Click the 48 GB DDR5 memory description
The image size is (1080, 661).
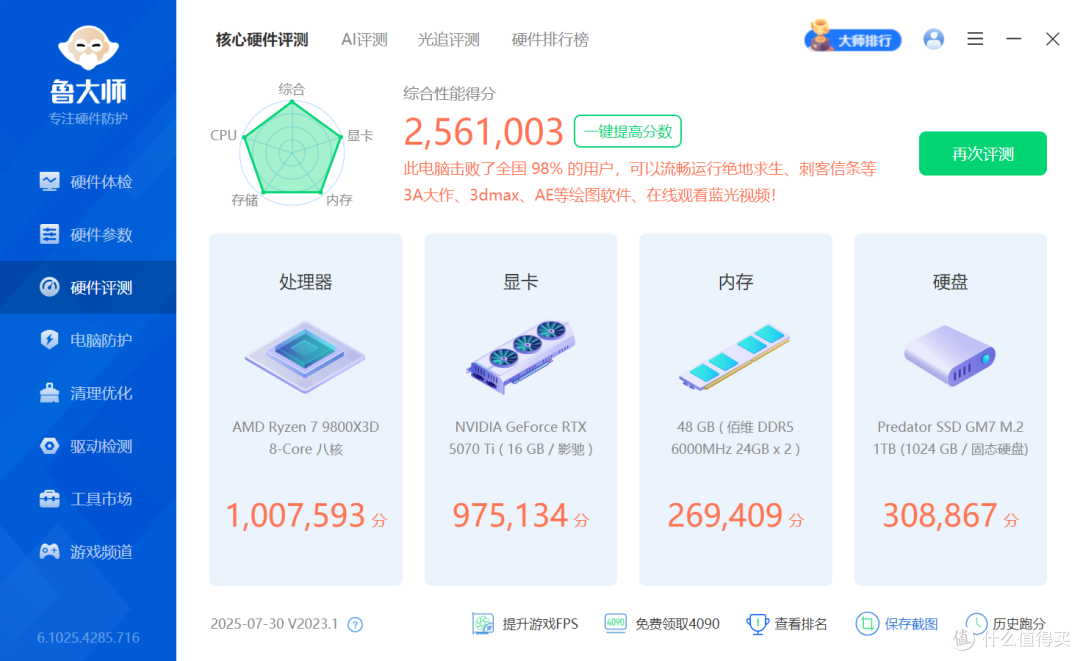click(735, 438)
